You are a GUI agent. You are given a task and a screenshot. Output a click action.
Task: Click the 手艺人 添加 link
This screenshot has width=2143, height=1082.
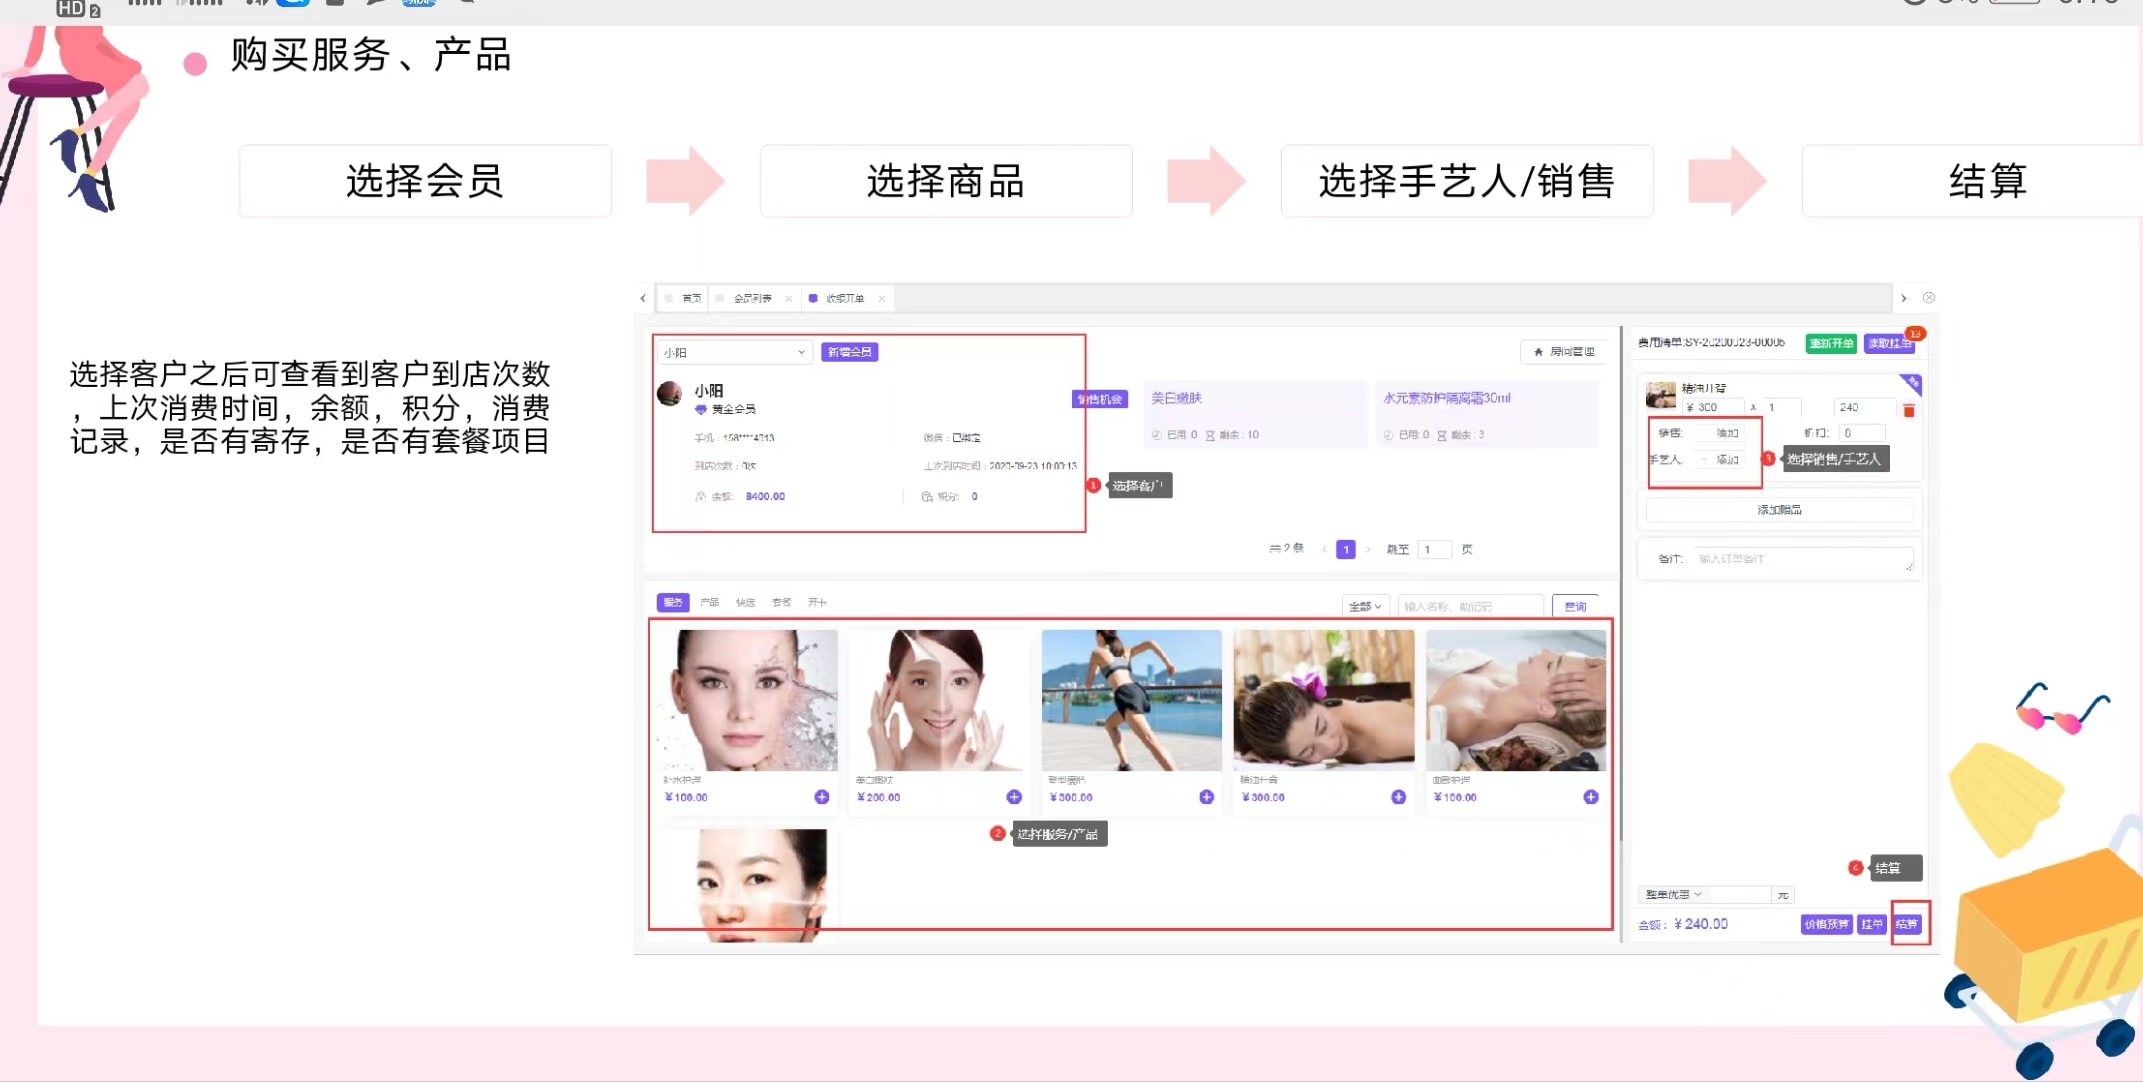[x=1727, y=460]
